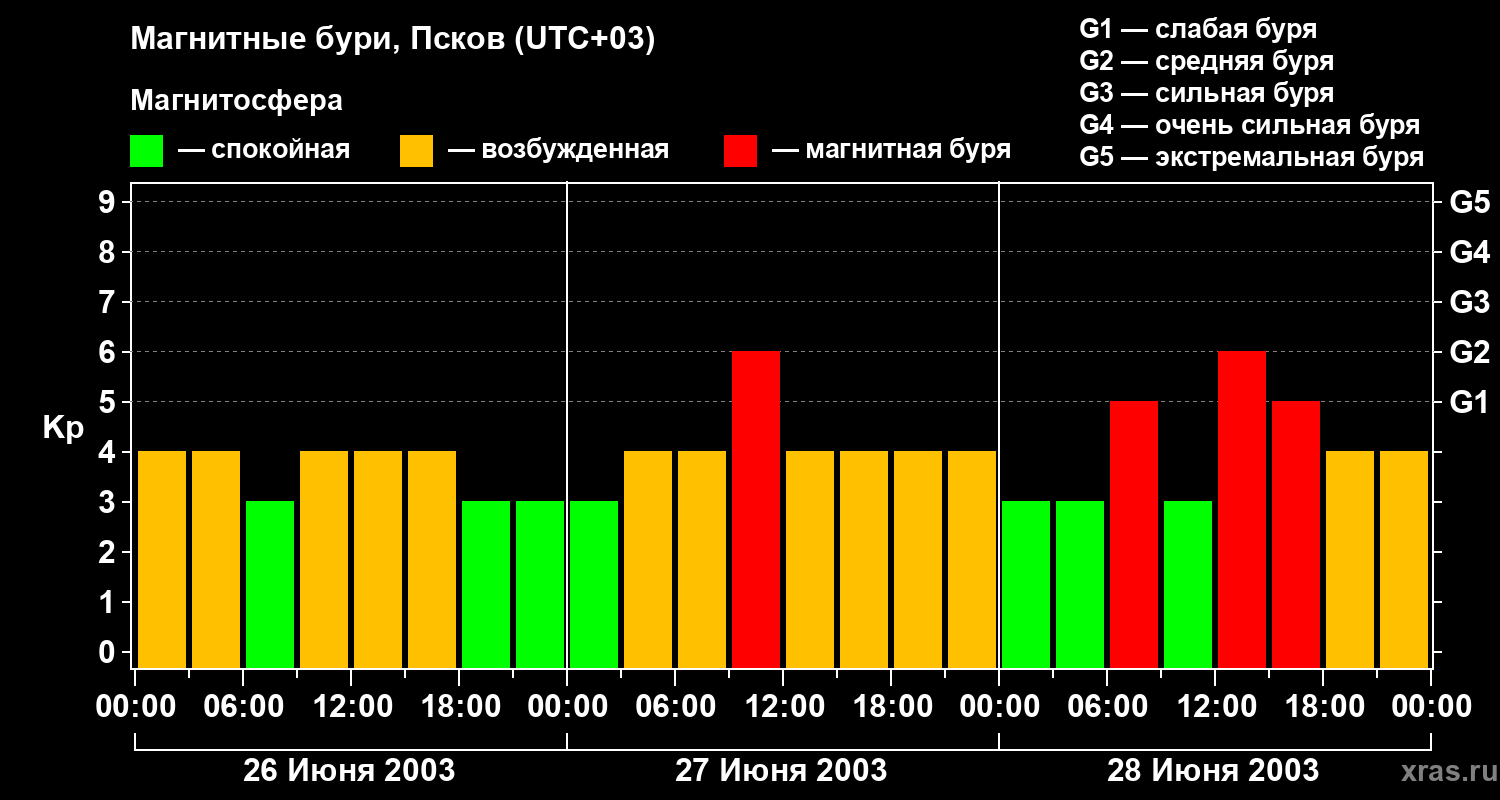Click the «— возбужденная» legend label

[558, 151]
